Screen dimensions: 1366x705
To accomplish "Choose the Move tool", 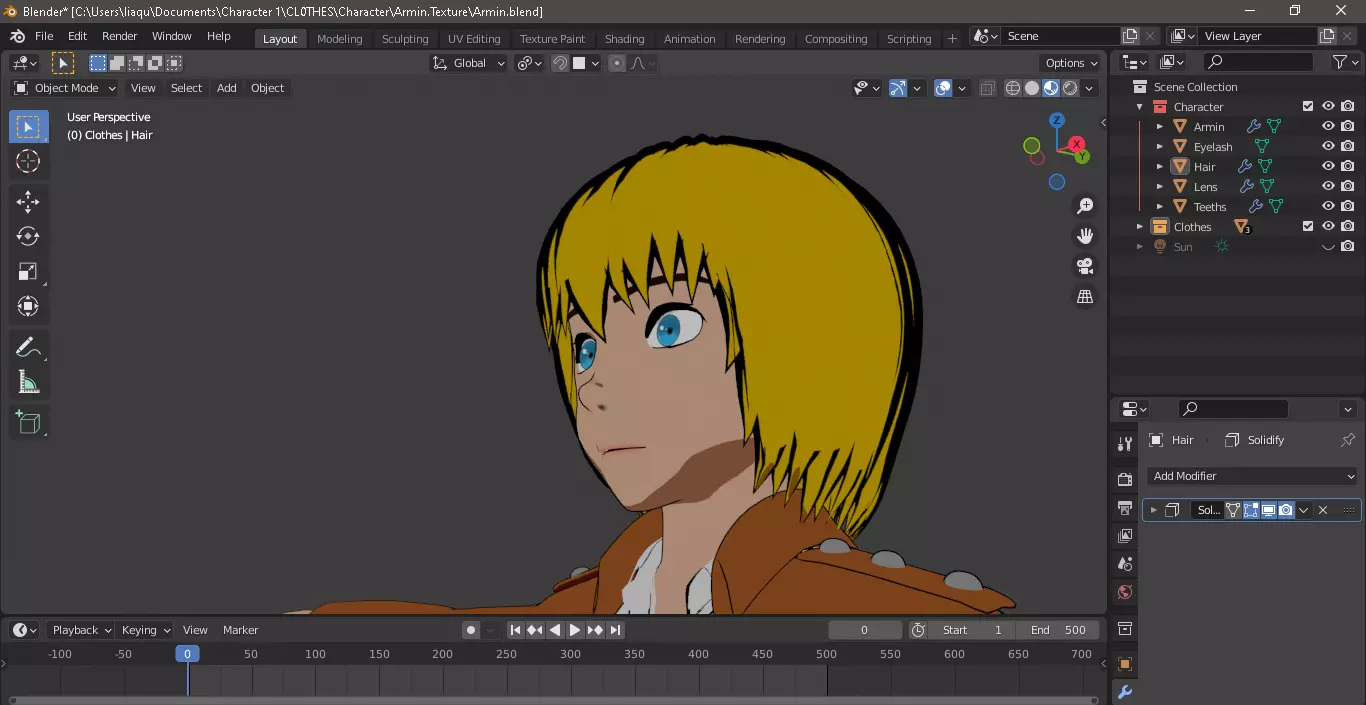I will click(x=28, y=201).
